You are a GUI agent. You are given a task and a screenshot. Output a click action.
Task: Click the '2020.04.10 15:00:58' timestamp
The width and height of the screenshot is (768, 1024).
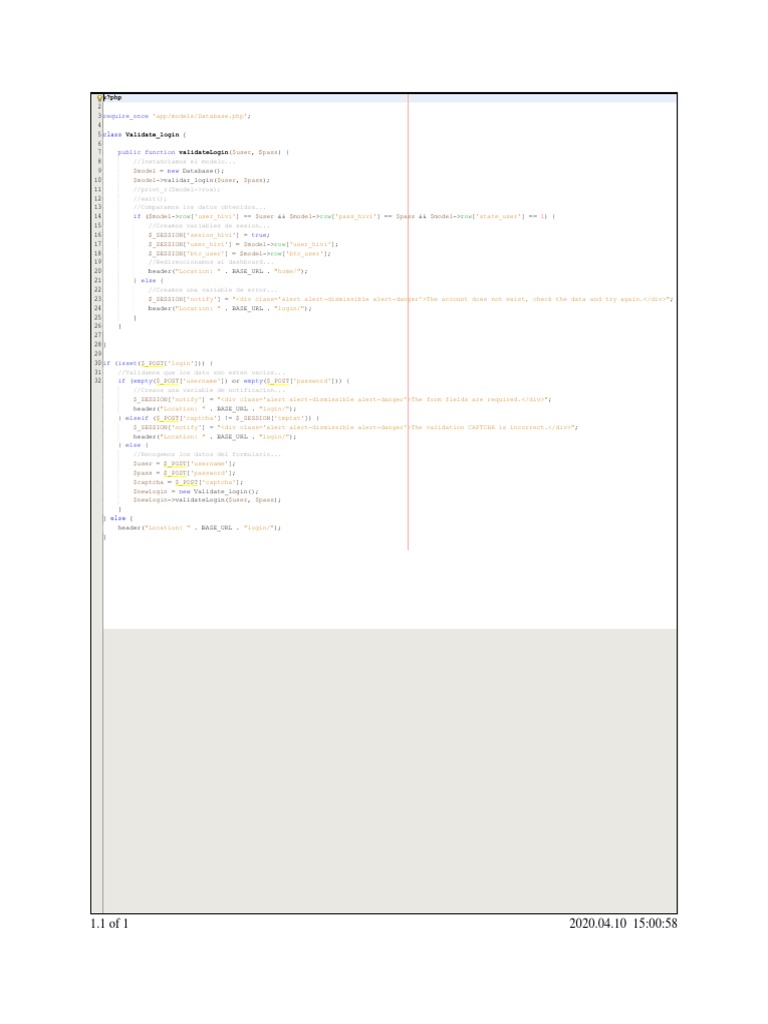[x=623, y=923]
